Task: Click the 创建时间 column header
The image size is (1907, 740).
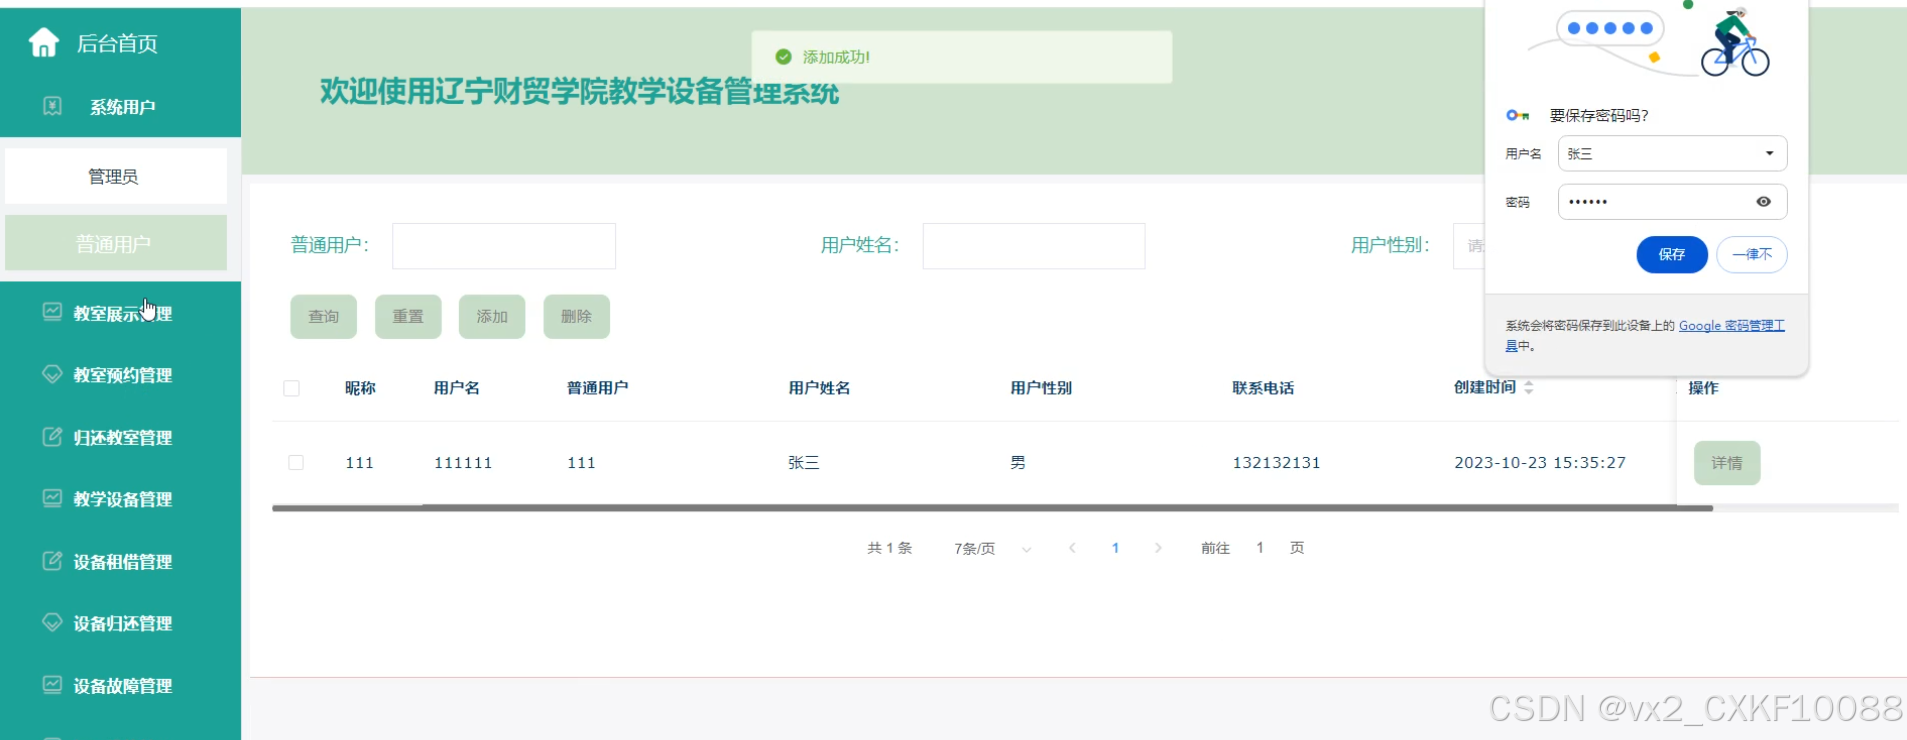Action: (x=1485, y=387)
